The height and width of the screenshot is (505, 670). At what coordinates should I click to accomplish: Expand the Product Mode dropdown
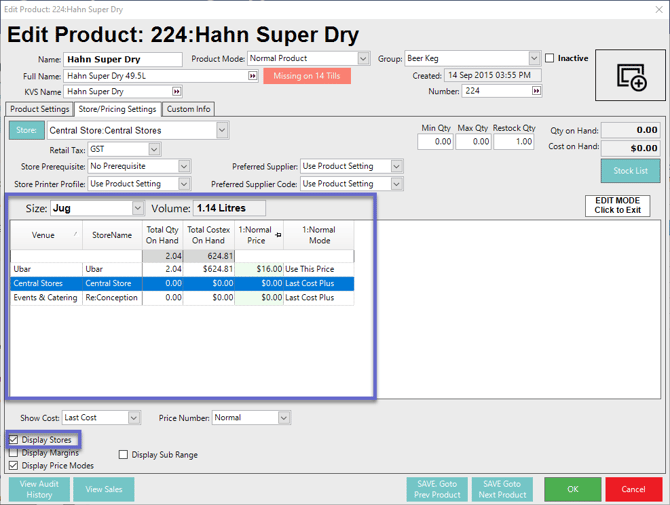(x=363, y=59)
